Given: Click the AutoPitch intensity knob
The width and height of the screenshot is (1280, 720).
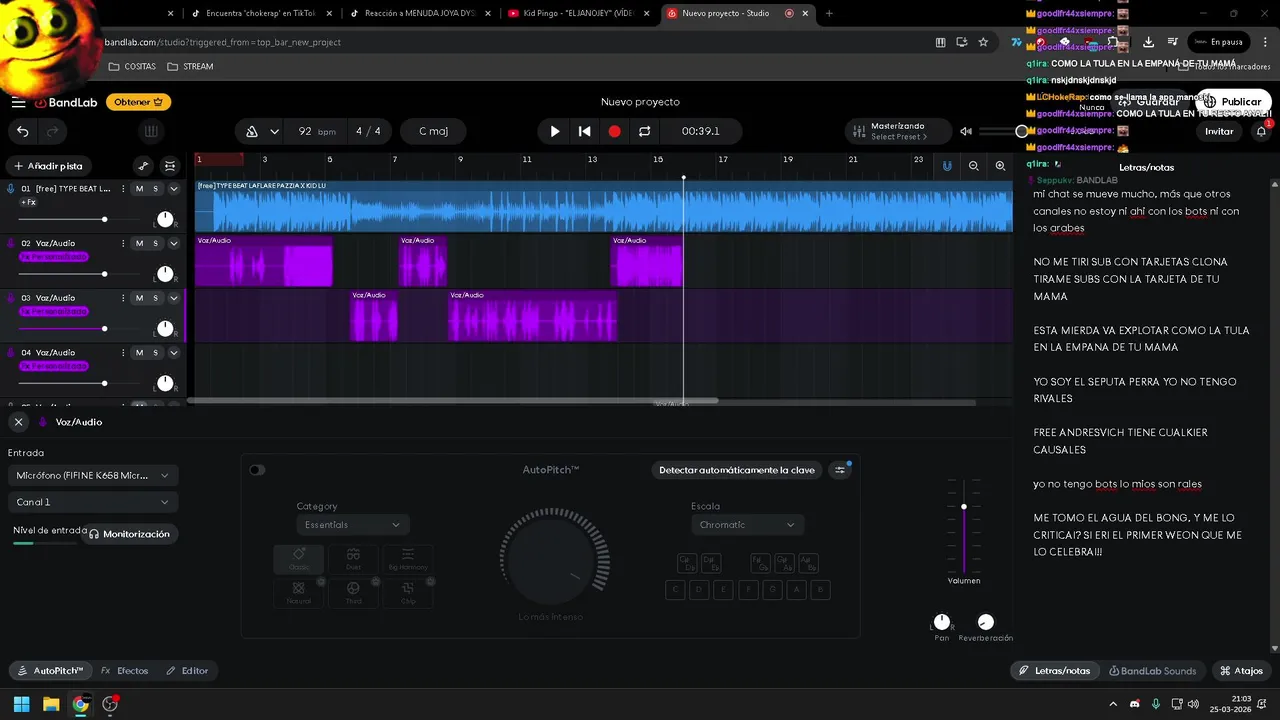Looking at the screenshot, I should coord(554,561).
